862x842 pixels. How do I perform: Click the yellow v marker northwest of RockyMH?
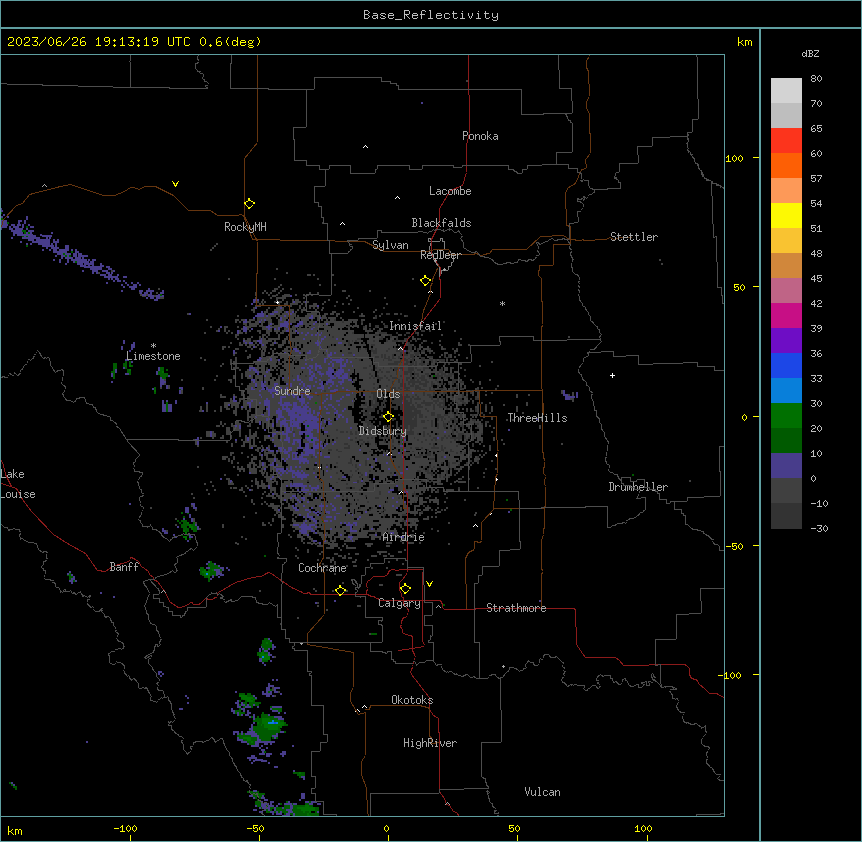tap(175, 184)
